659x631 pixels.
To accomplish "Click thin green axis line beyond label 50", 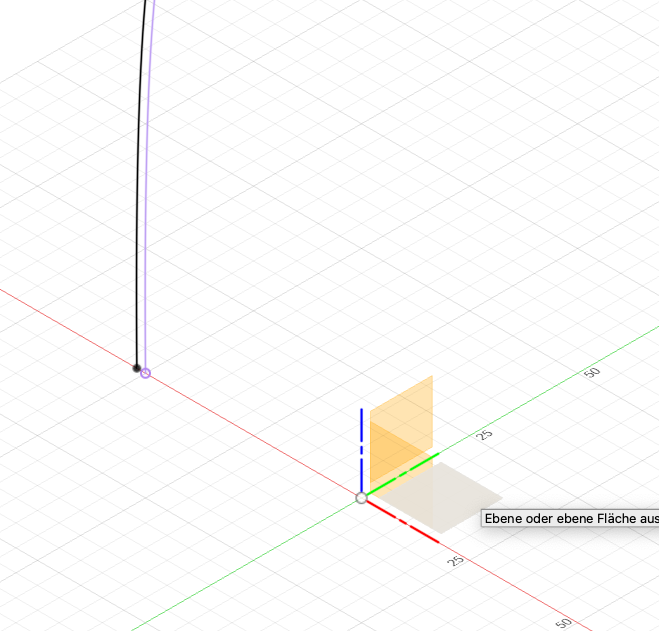I will click(x=630, y=340).
